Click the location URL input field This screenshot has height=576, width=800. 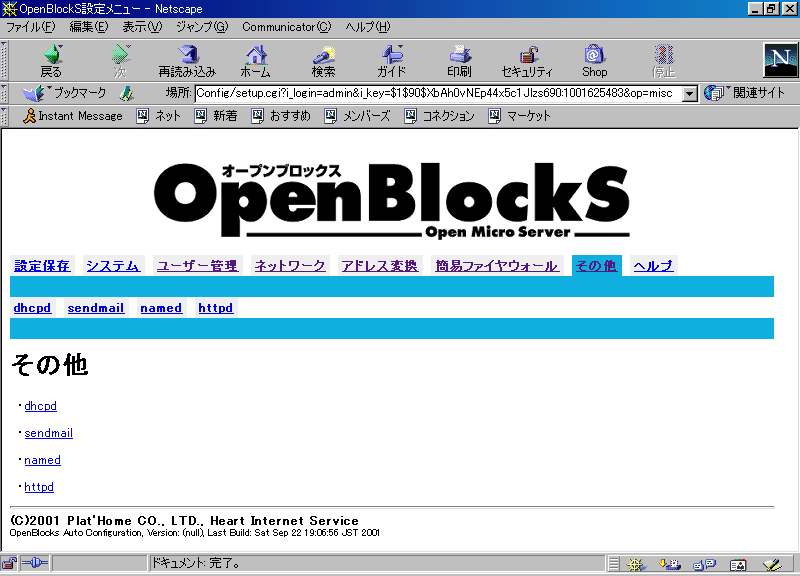[438, 94]
